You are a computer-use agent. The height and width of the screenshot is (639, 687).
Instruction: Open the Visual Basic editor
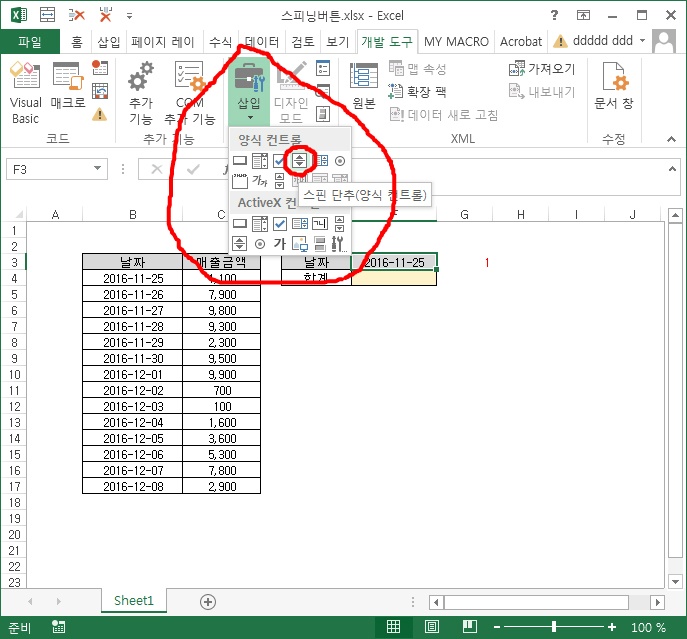coord(25,92)
